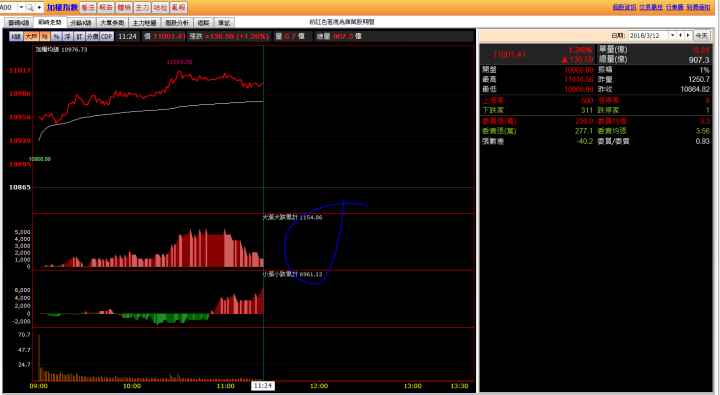Click the 交易屬性 link at top right

[x=651, y=7]
